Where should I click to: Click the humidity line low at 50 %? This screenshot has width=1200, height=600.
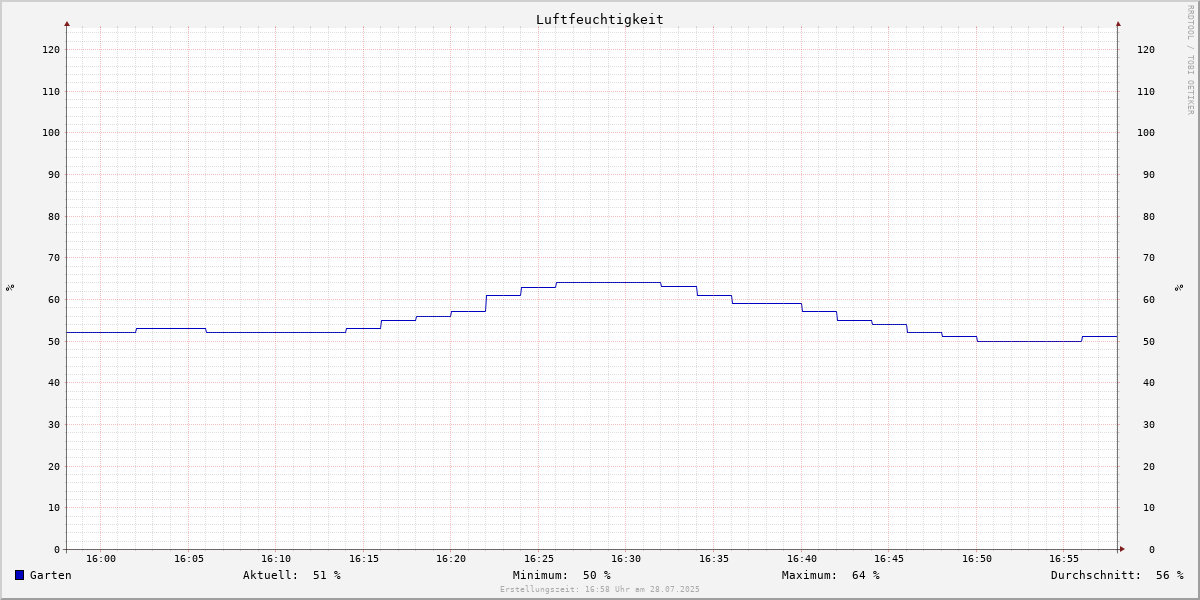(x=1029, y=341)
